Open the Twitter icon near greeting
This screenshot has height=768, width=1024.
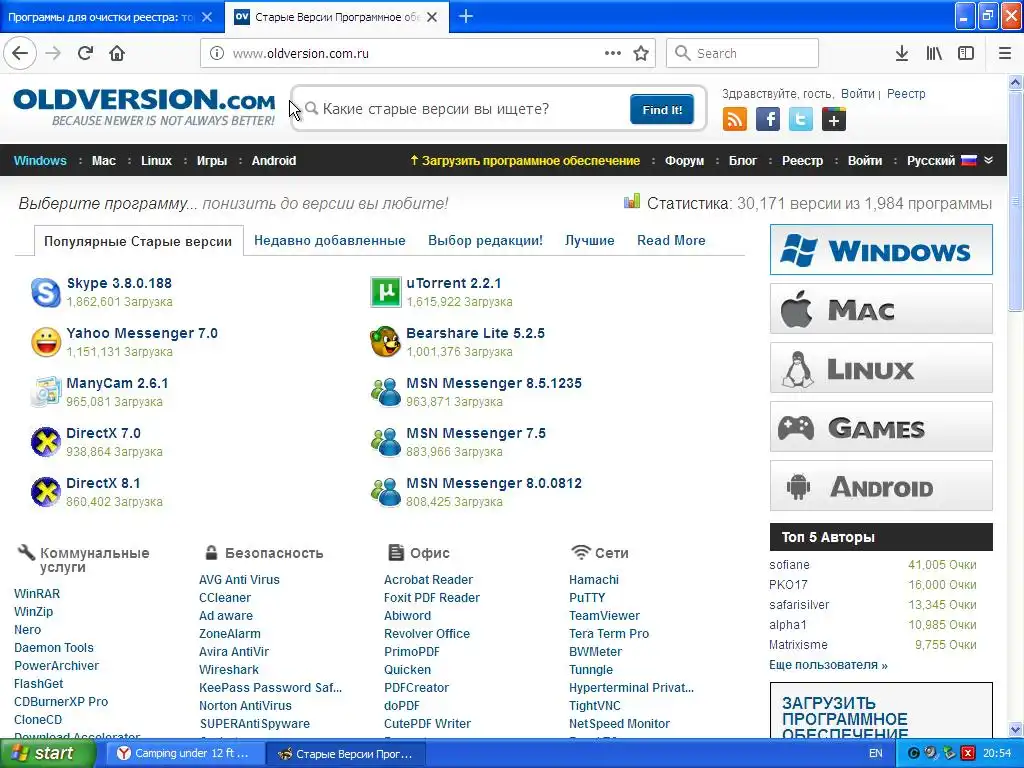[x=801, y=120]
